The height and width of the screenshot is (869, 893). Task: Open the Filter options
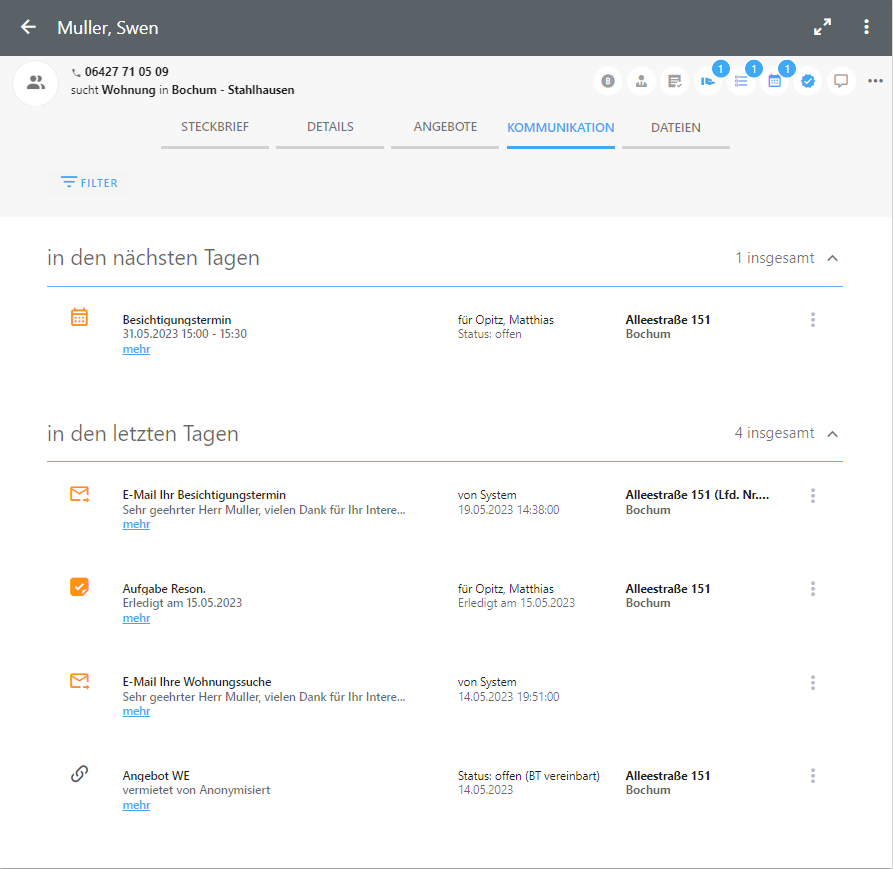click(x=89, y=183)
